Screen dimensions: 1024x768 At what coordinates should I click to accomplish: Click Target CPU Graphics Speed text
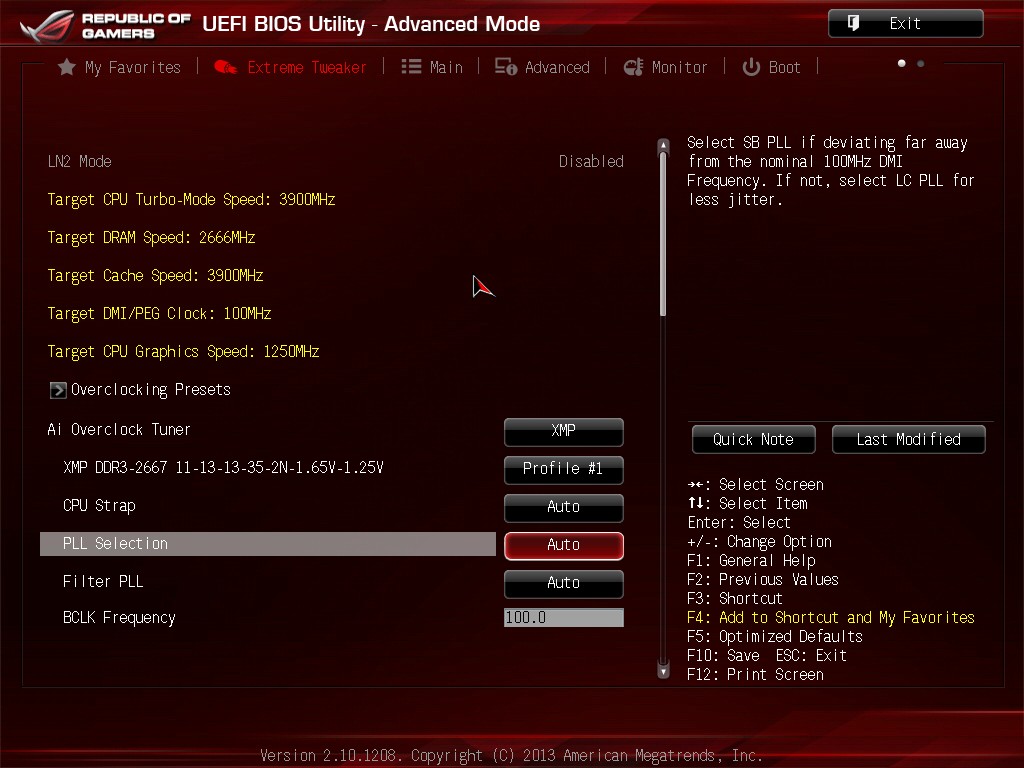click(x=184, y=352)
